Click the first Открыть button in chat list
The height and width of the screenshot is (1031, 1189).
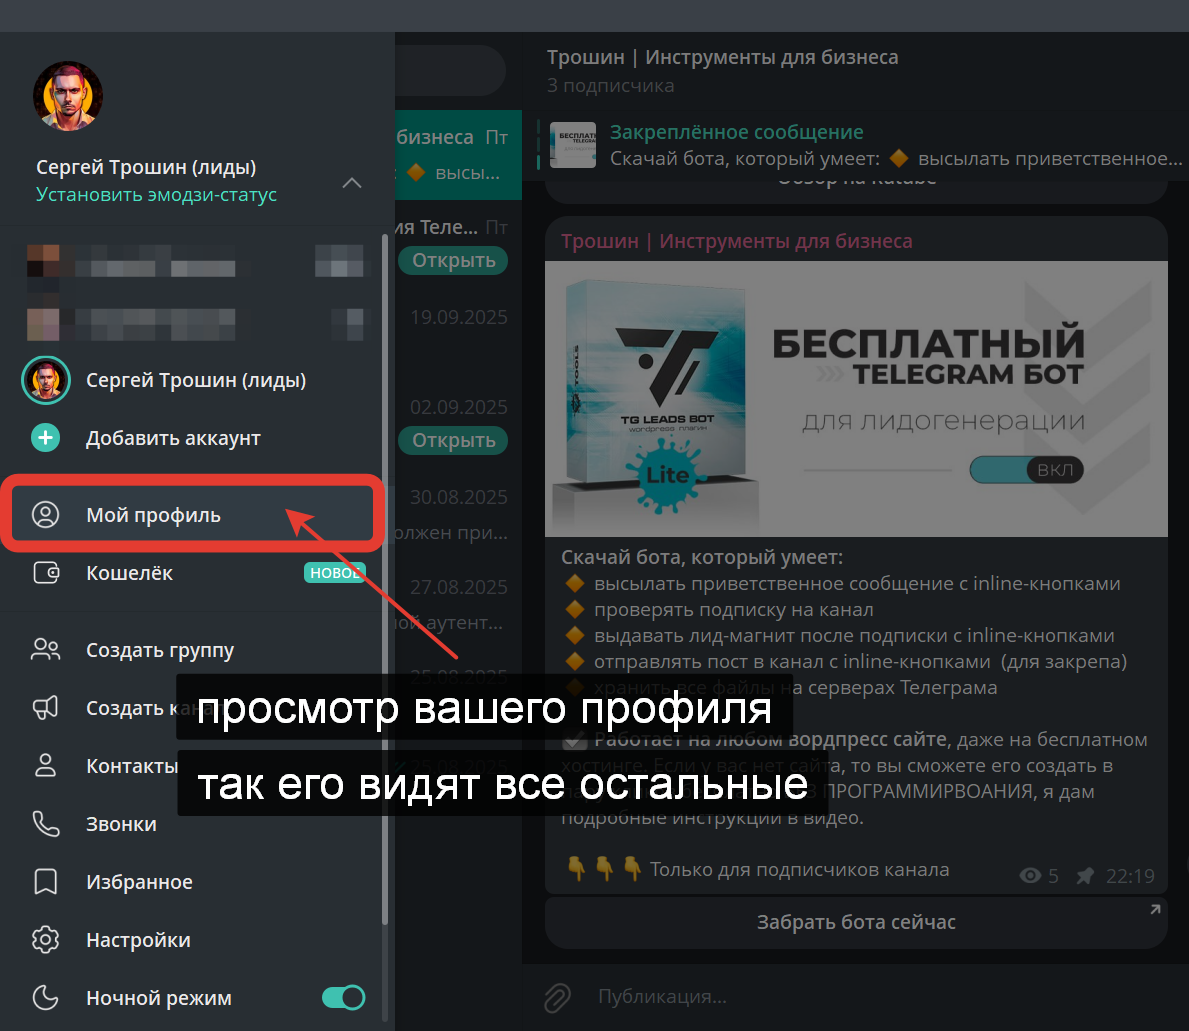click(x=453, y=260)
